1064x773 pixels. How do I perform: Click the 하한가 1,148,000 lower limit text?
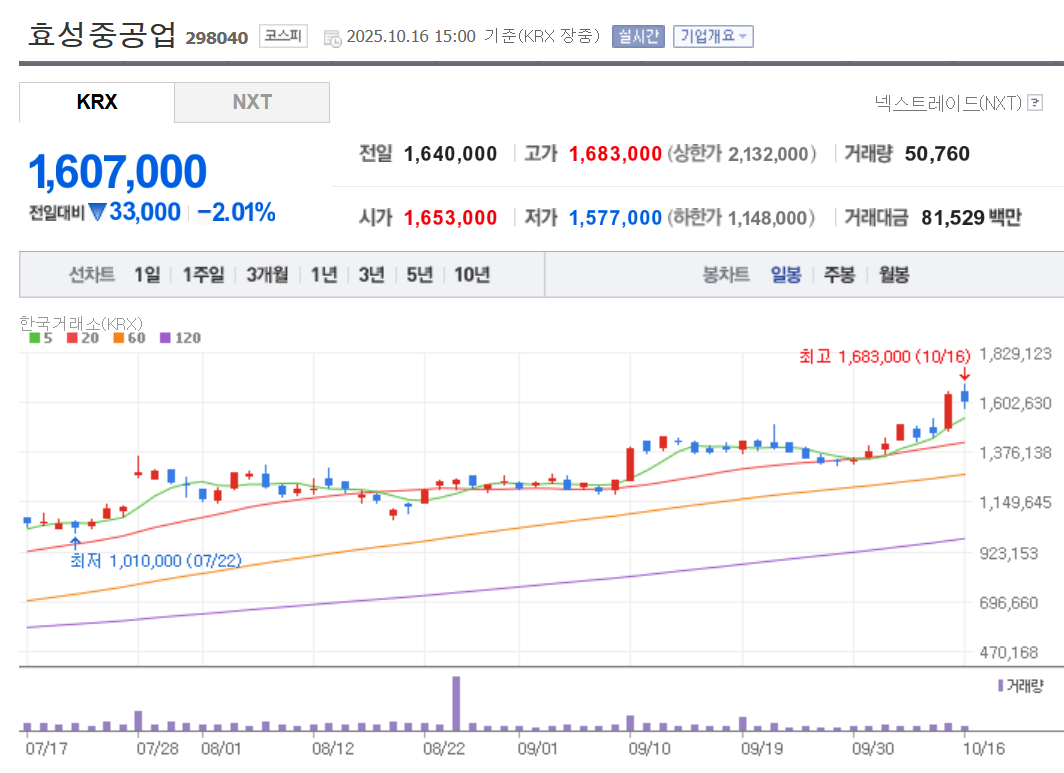(741, 218)
